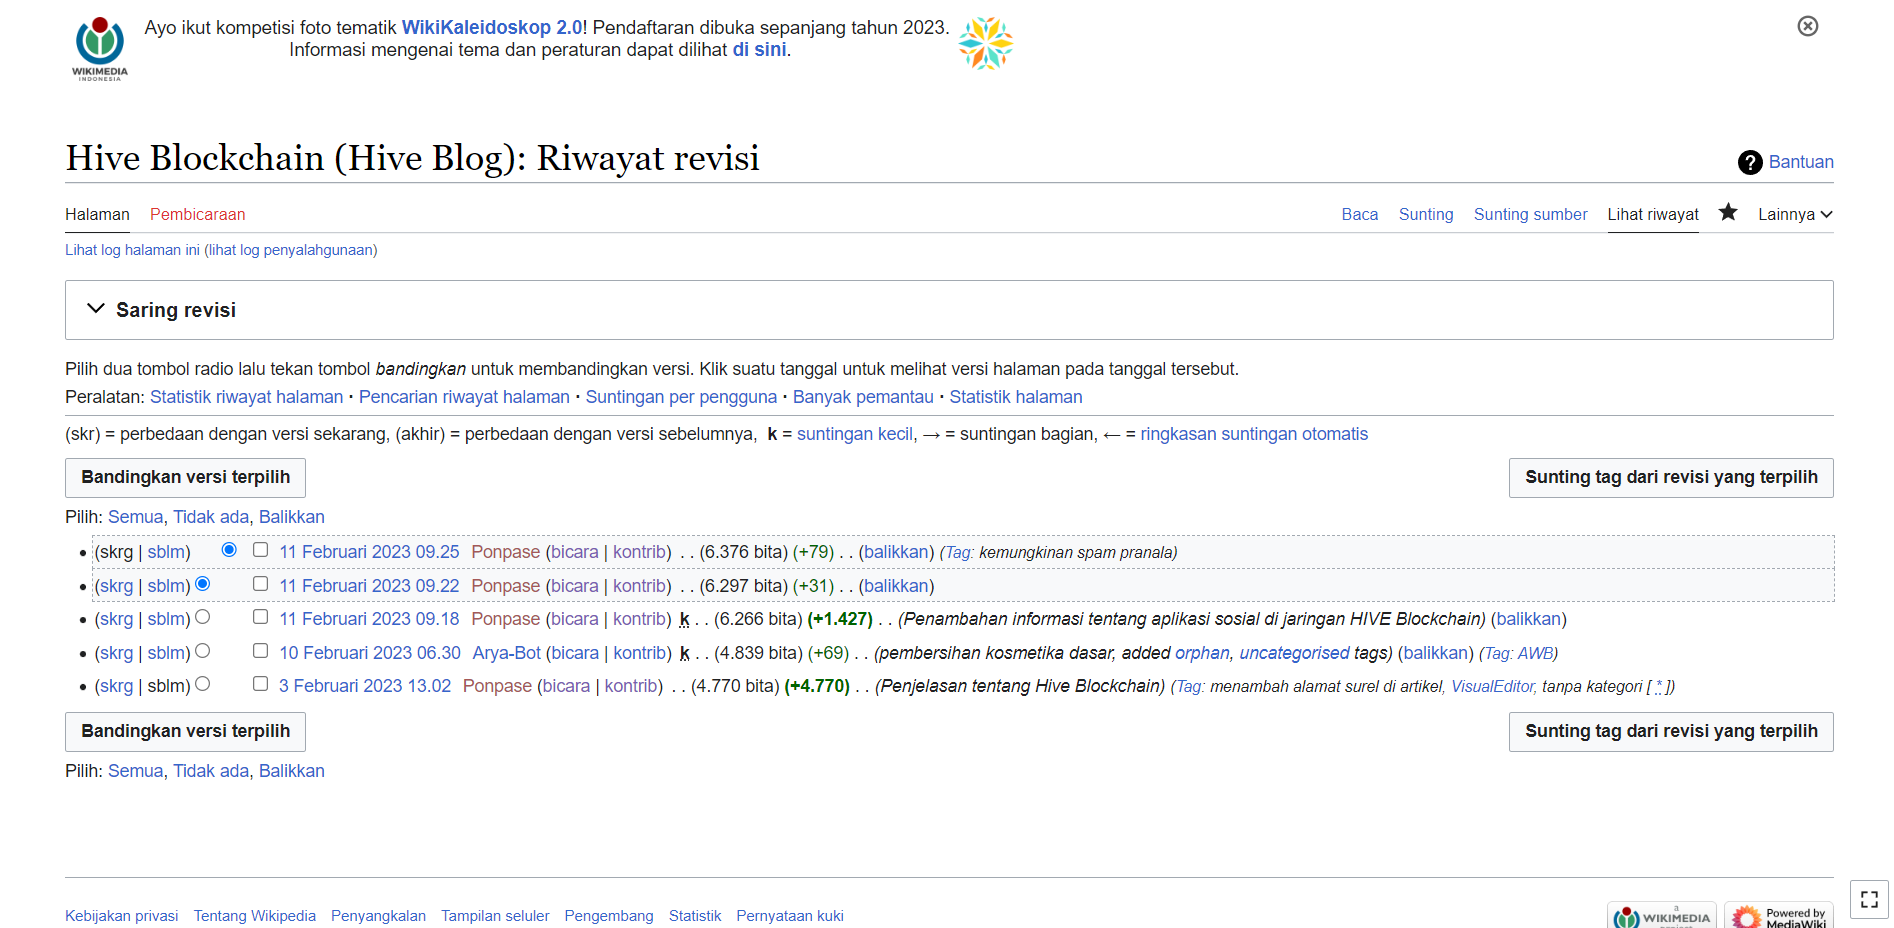Open the Pernyataan kuki footer link
The width and height of the screenshot is (1894, 928).
click(790, 916)
